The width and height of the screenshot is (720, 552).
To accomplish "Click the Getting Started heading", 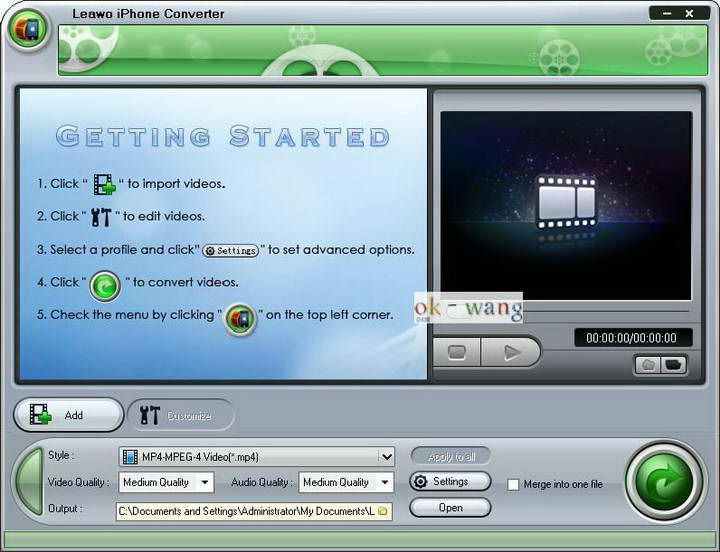I will coord(223,136).
